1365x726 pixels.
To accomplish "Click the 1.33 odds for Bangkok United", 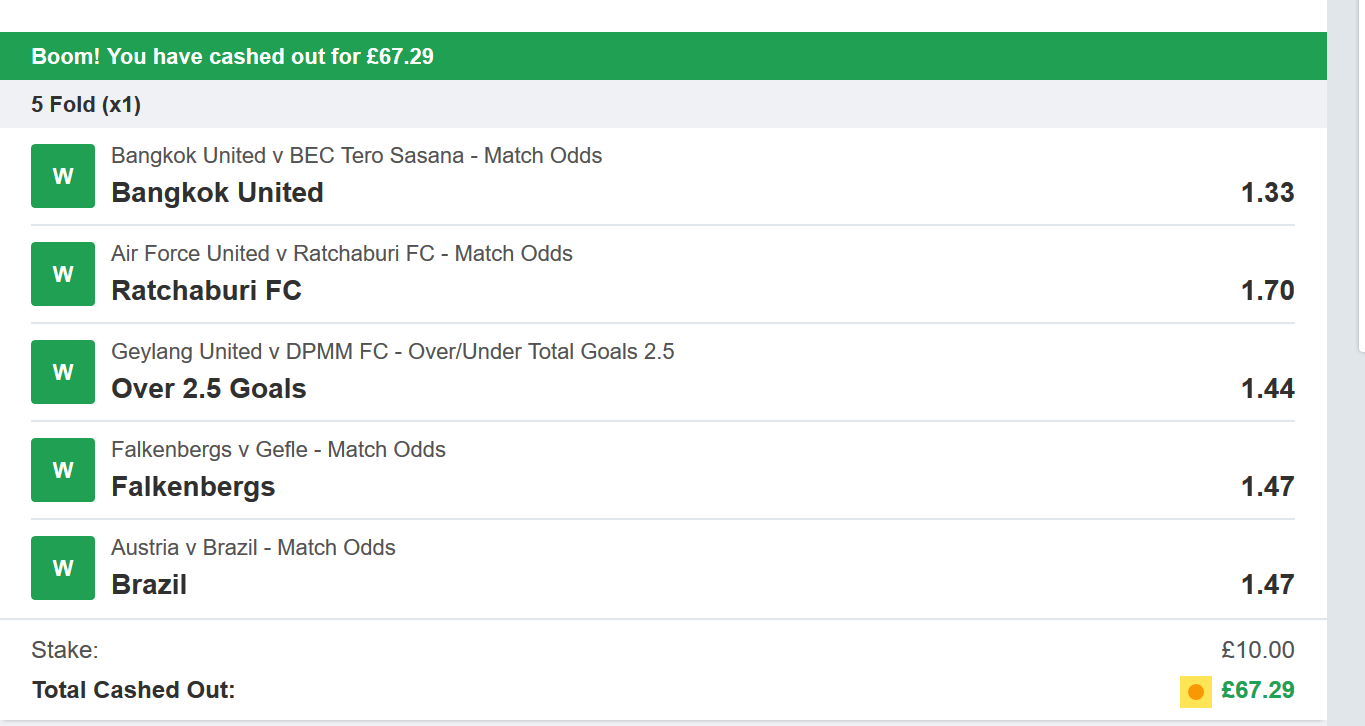I will click(x=1267, y=193).
